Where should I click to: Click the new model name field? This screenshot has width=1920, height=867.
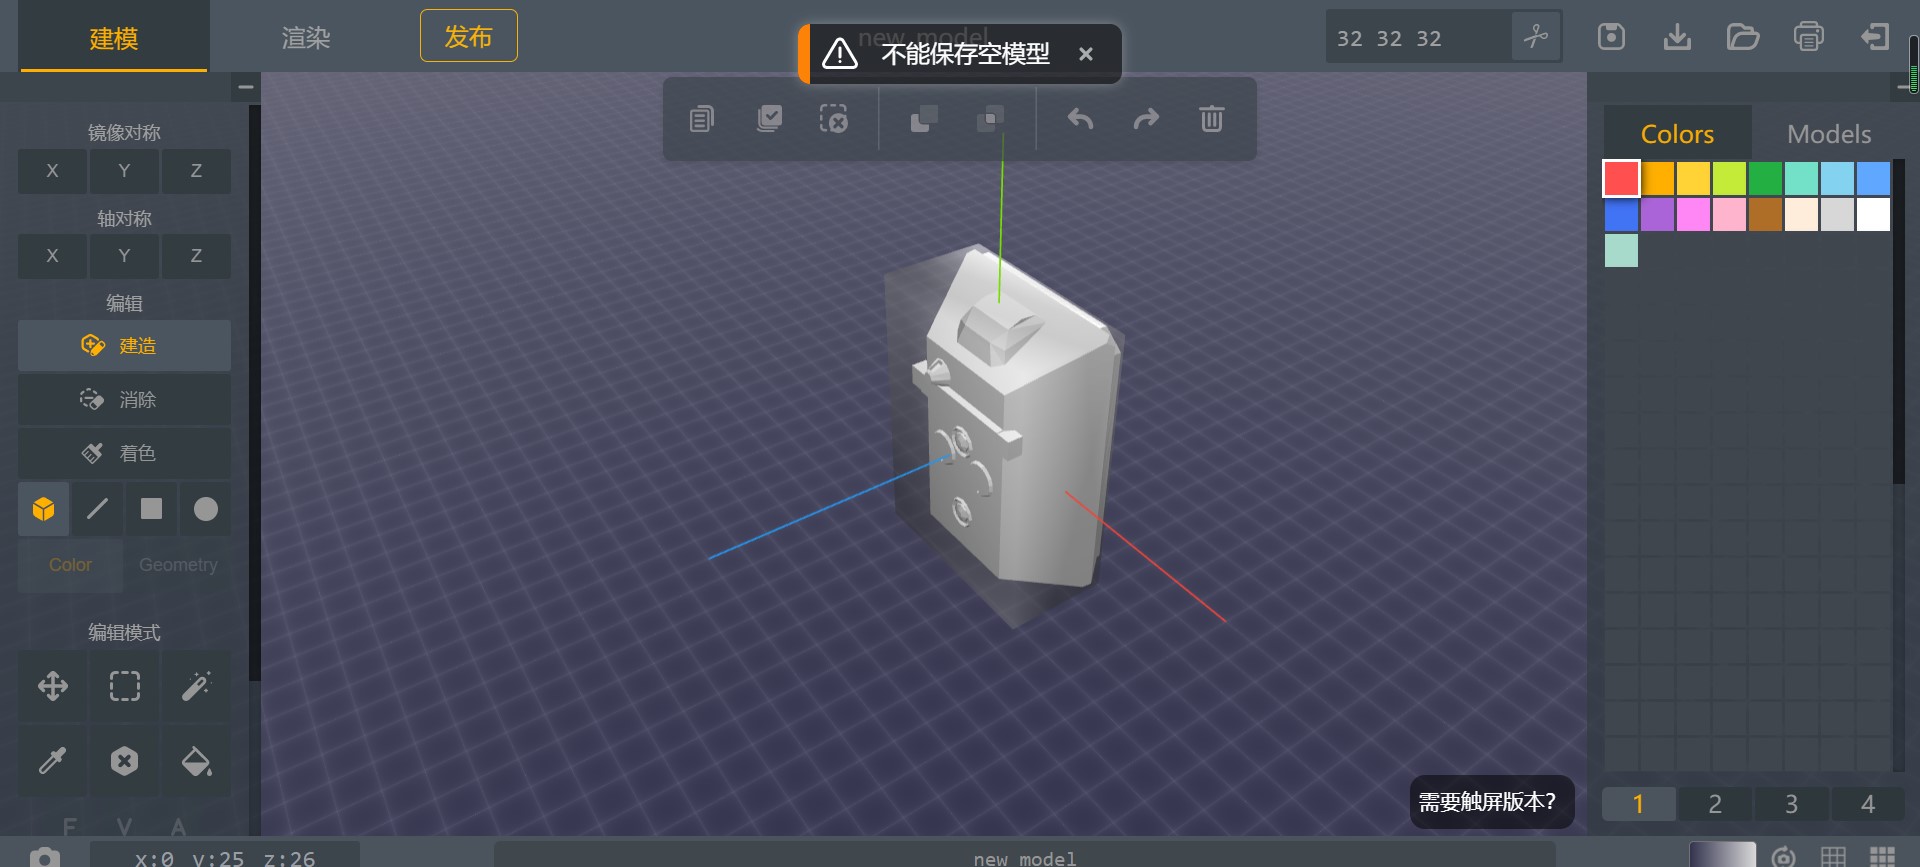tap(1025, 856)
